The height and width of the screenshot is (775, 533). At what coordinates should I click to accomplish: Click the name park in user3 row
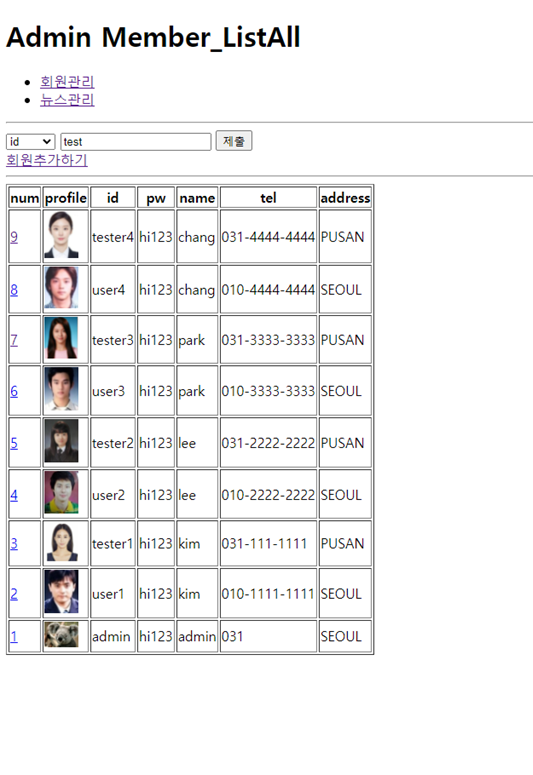[192, 391]
